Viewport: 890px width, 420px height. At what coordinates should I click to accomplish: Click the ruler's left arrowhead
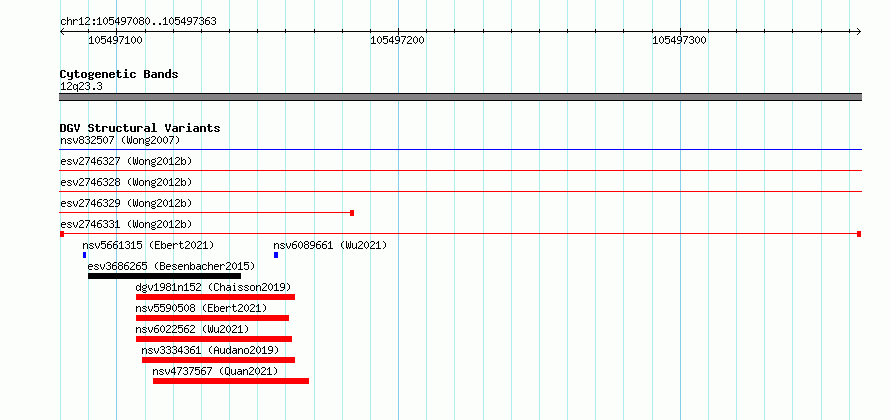point(62,31)
